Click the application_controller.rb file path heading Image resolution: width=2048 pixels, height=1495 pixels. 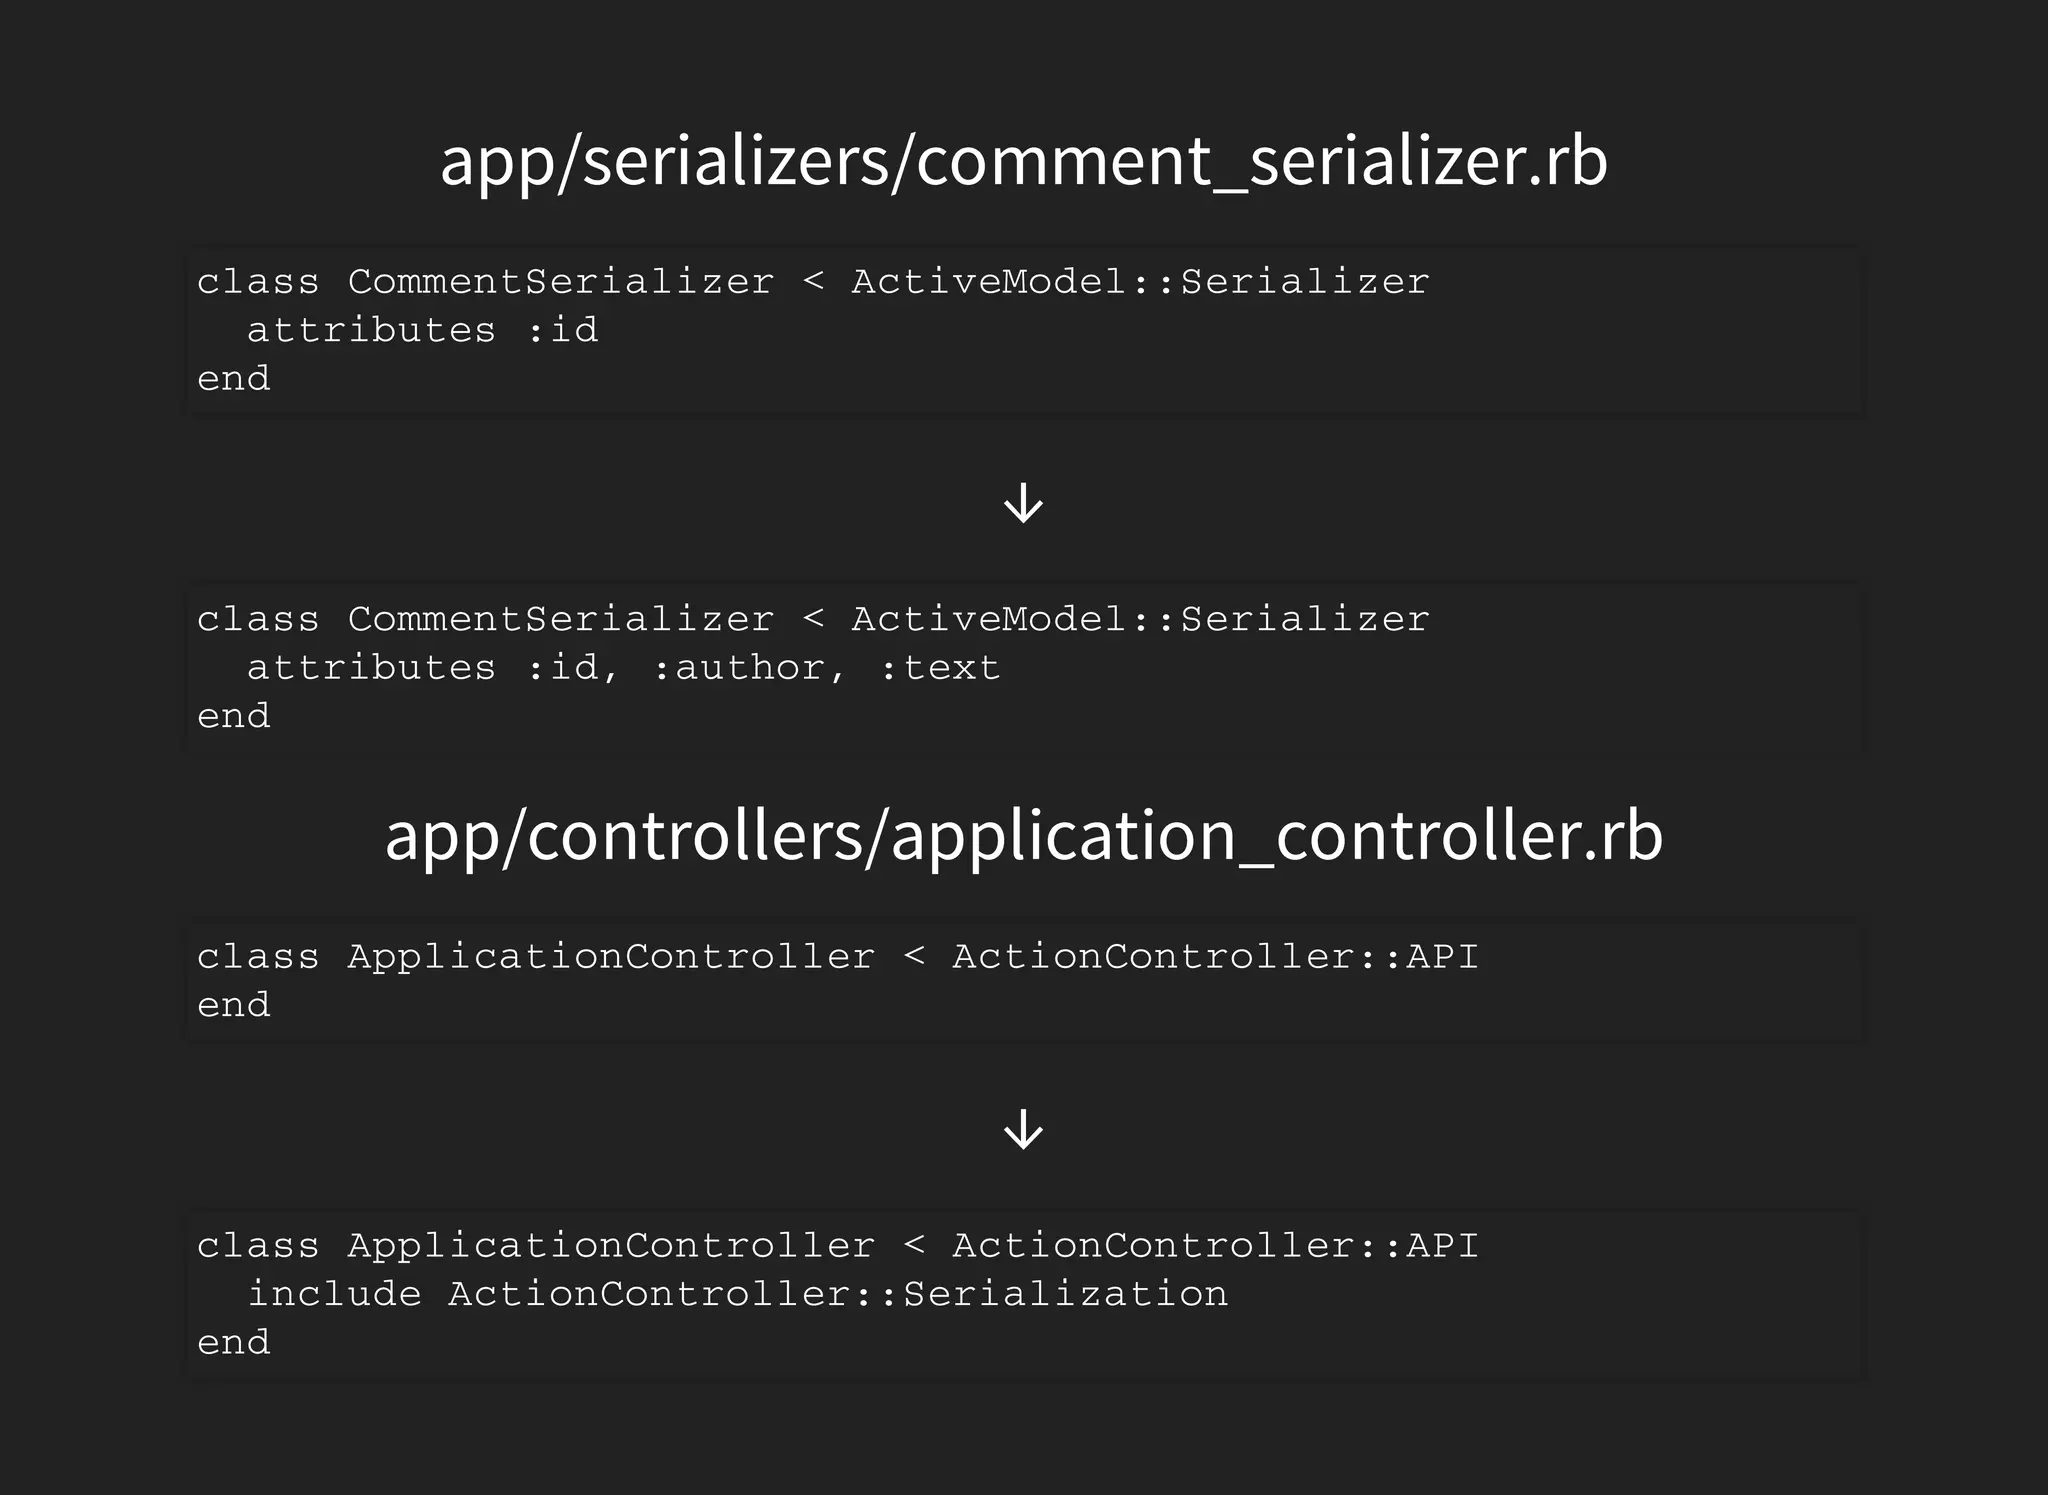pos(1023,836)
